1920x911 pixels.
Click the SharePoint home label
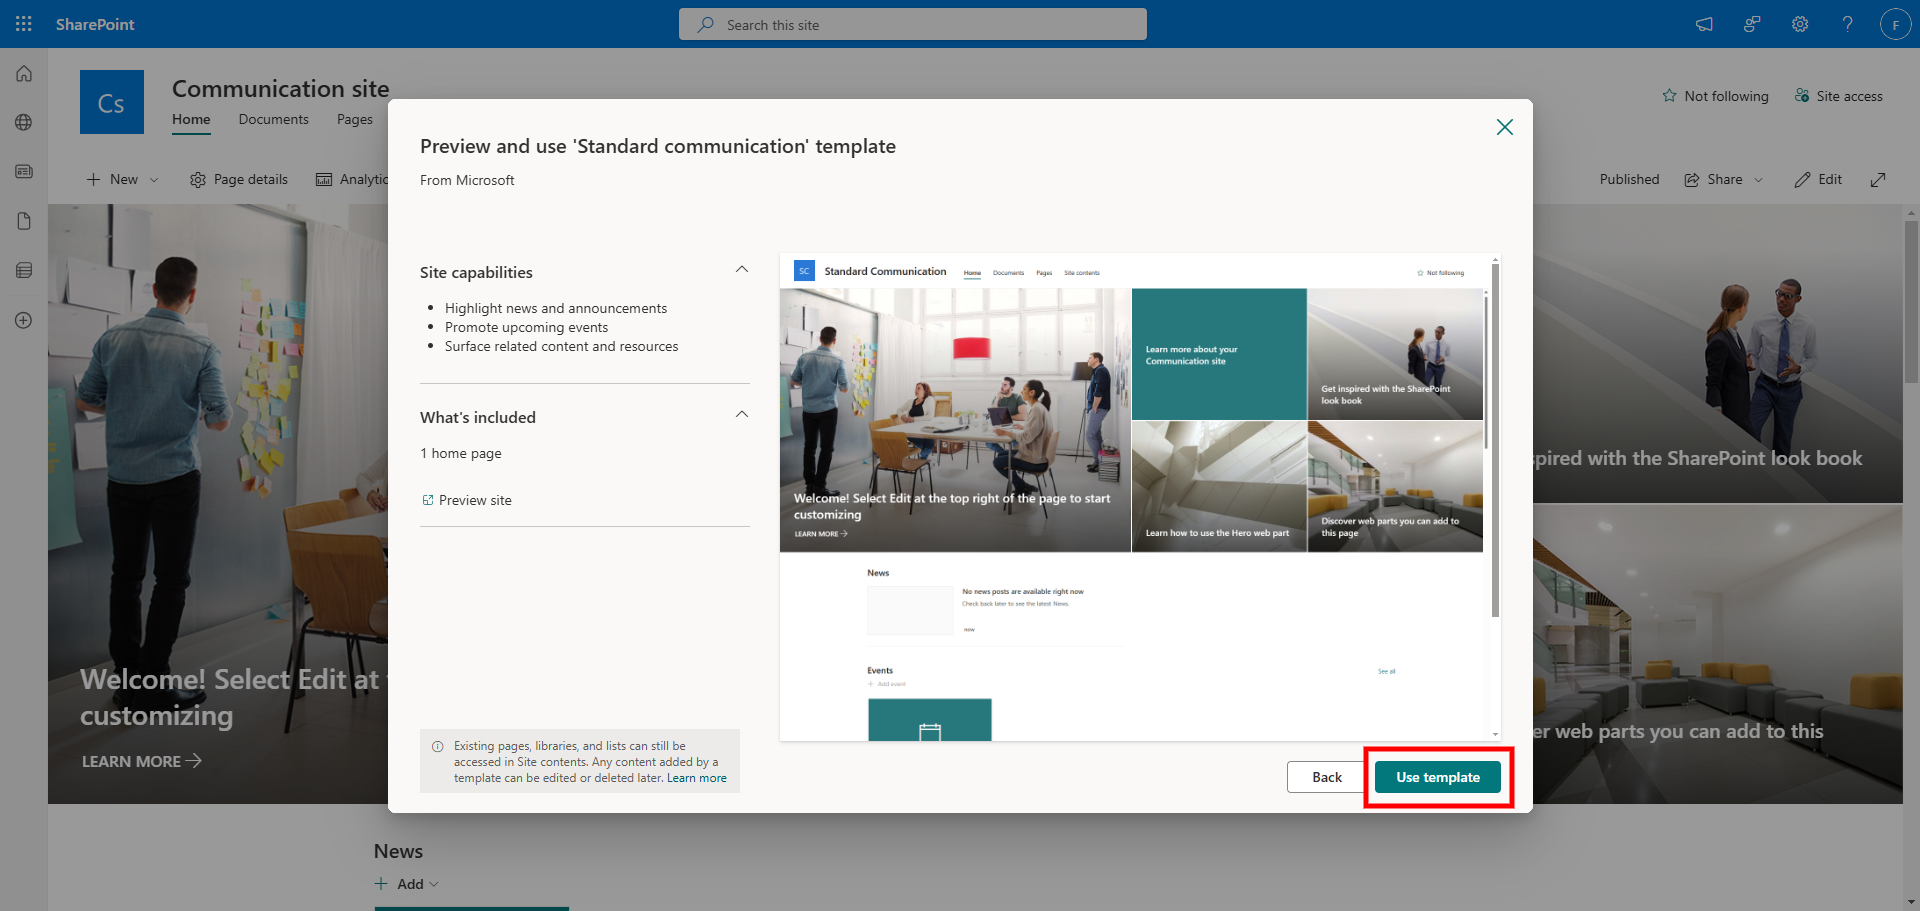click(95, 24)
